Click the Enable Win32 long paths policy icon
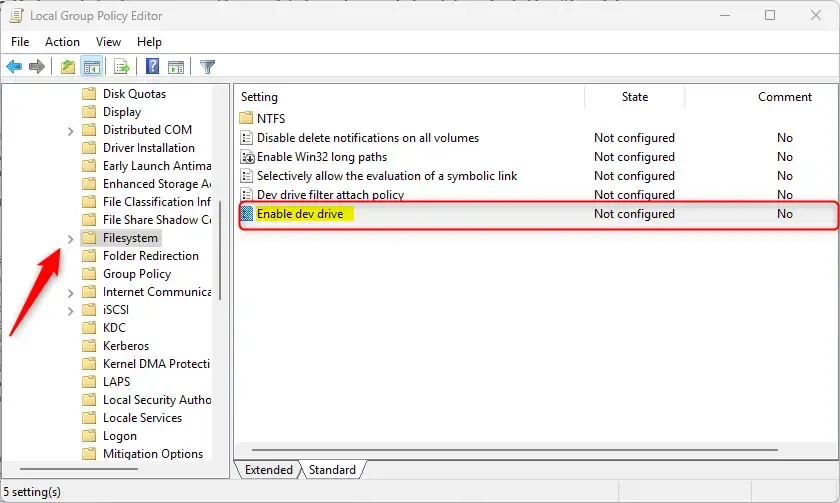840x503 pixels. pyautogui.click(x=247, y=157)
